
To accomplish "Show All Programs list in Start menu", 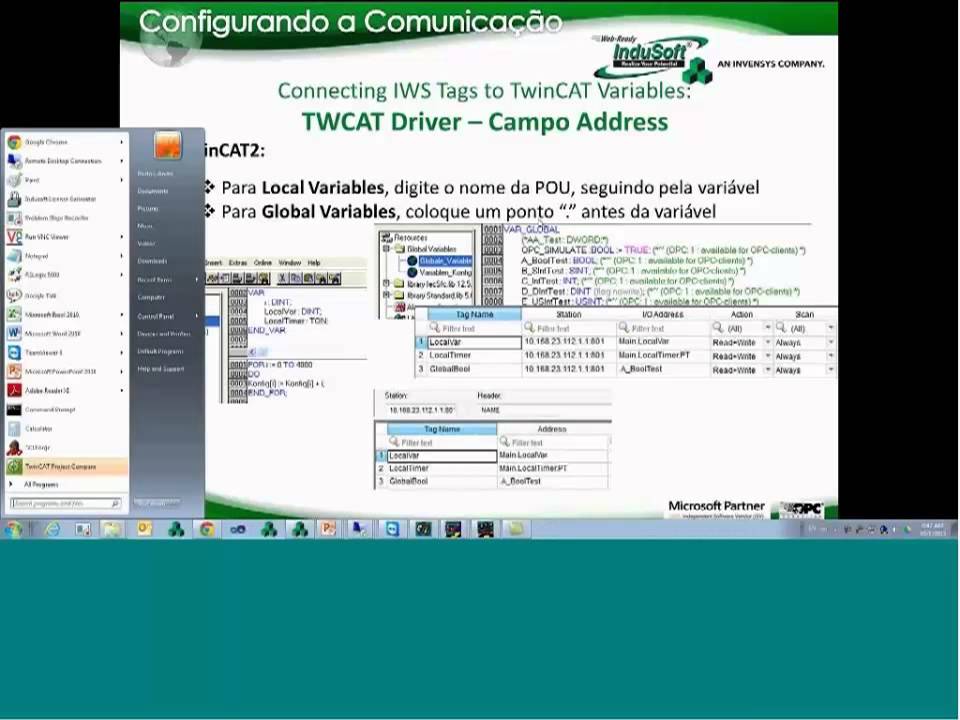I will point(41,485).
